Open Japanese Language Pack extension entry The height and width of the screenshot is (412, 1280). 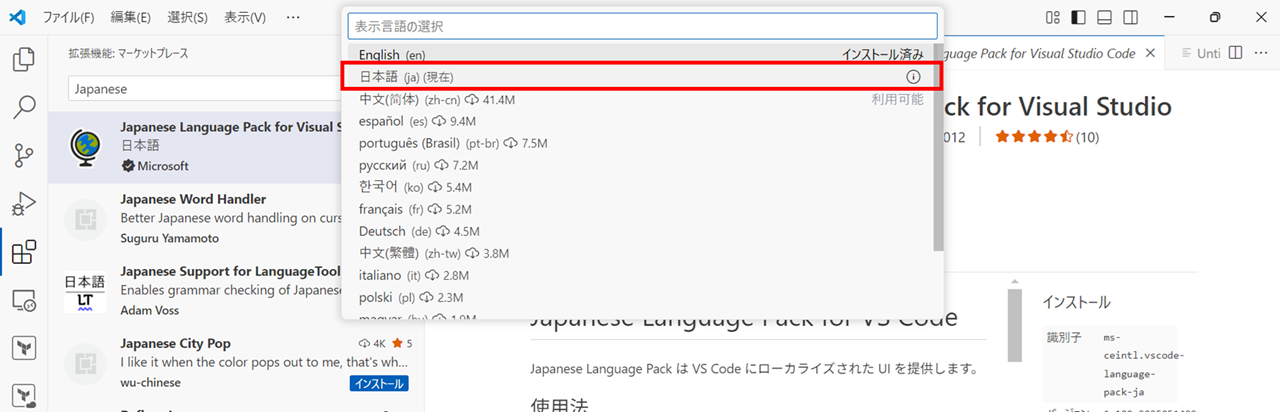195,146
